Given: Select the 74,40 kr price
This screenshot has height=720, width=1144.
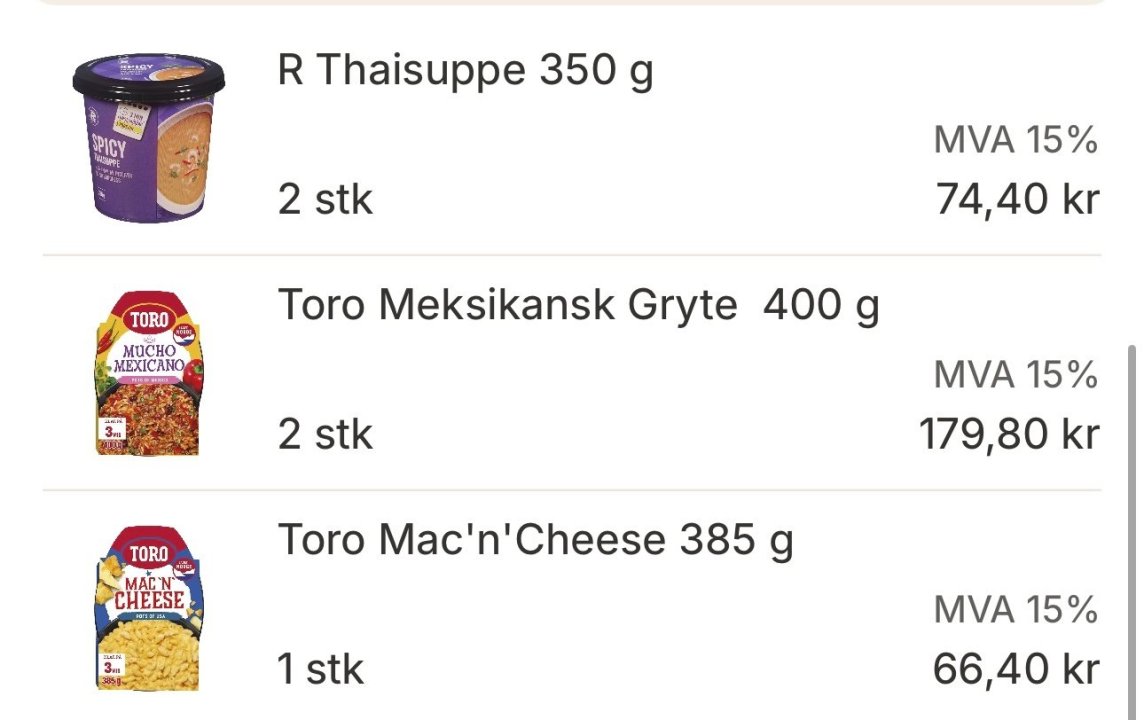Looking at the screenshot, I should click(x=1017, y=200).
